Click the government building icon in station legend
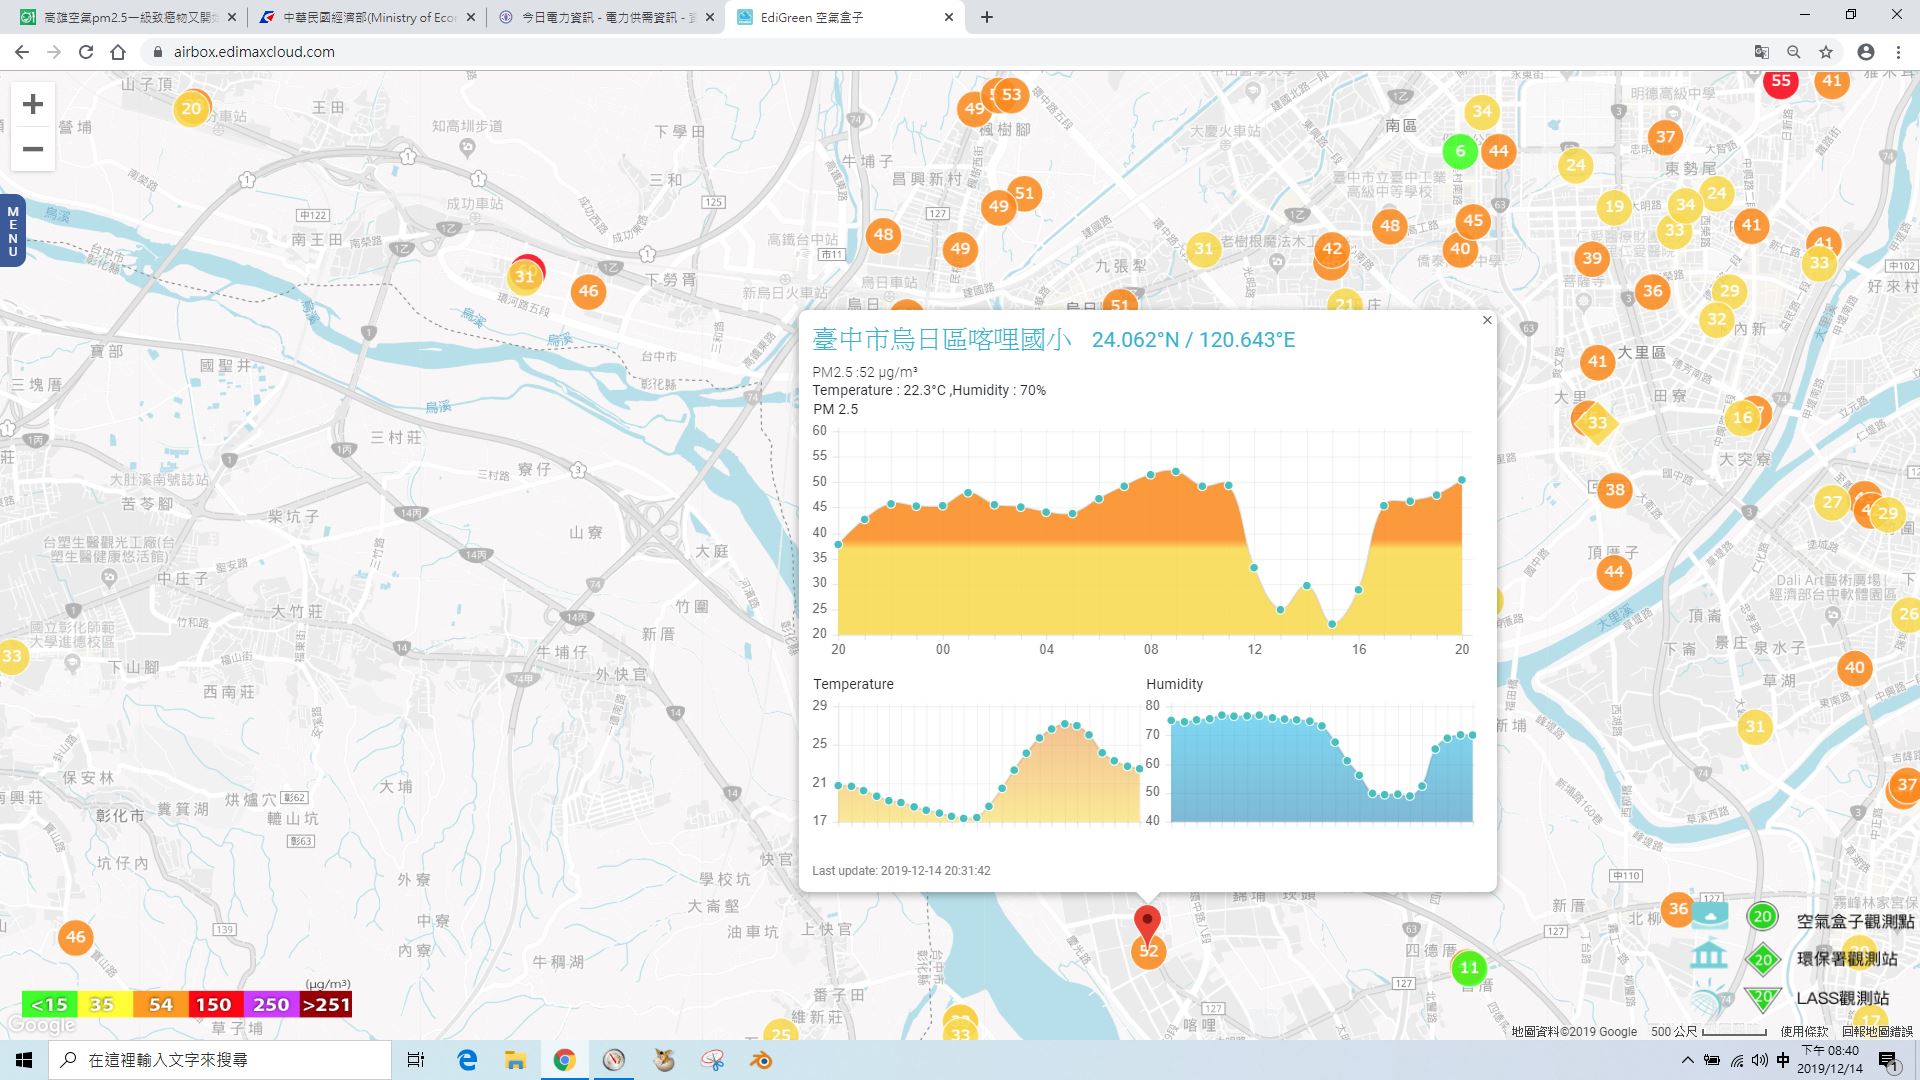 [x=1709, y=955]
